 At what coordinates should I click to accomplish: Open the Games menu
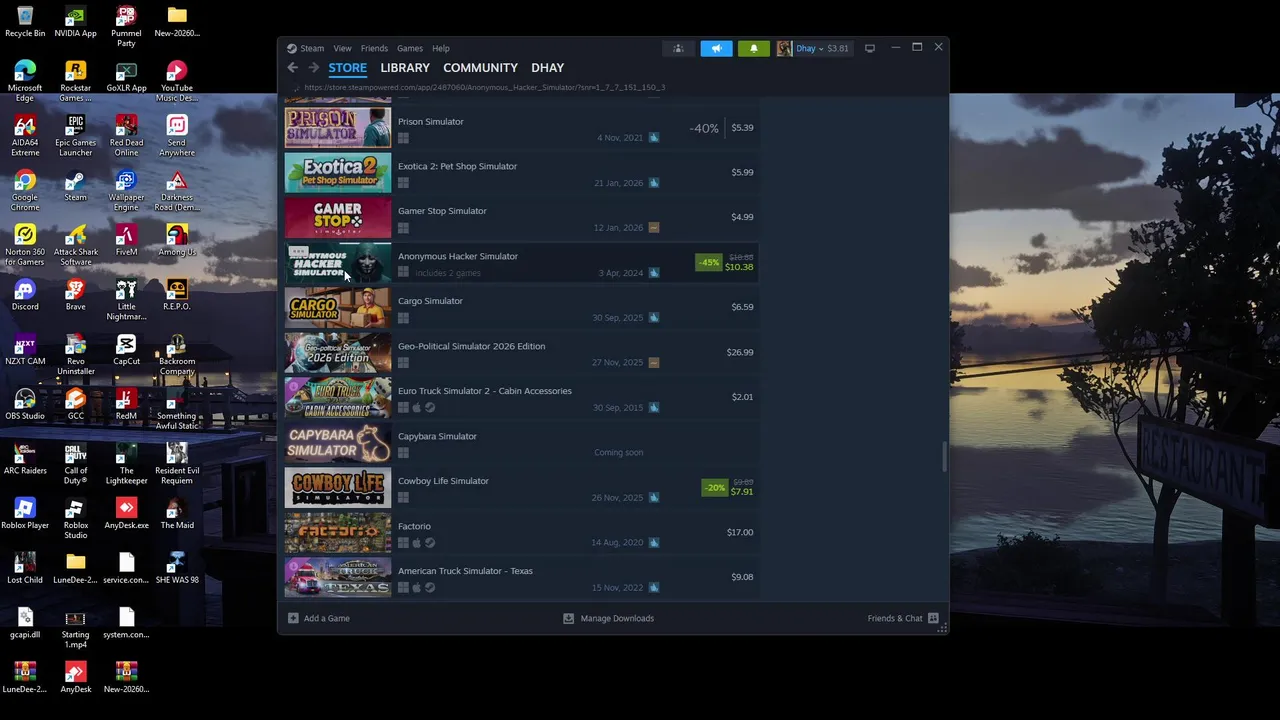(x=410, y=48)
